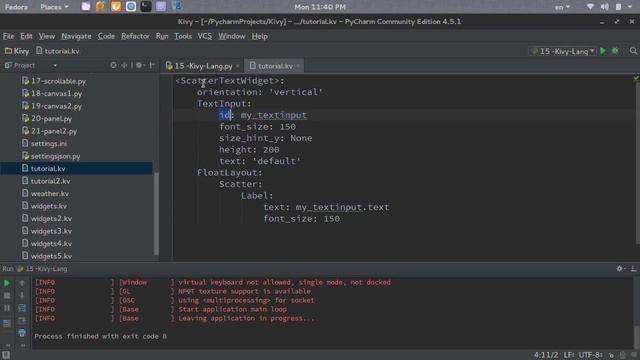Image resolution: width=640 pixels, height=360 pixels.
Task: Open Search Everywhere magnifier icon
Action: click(633, 51)
